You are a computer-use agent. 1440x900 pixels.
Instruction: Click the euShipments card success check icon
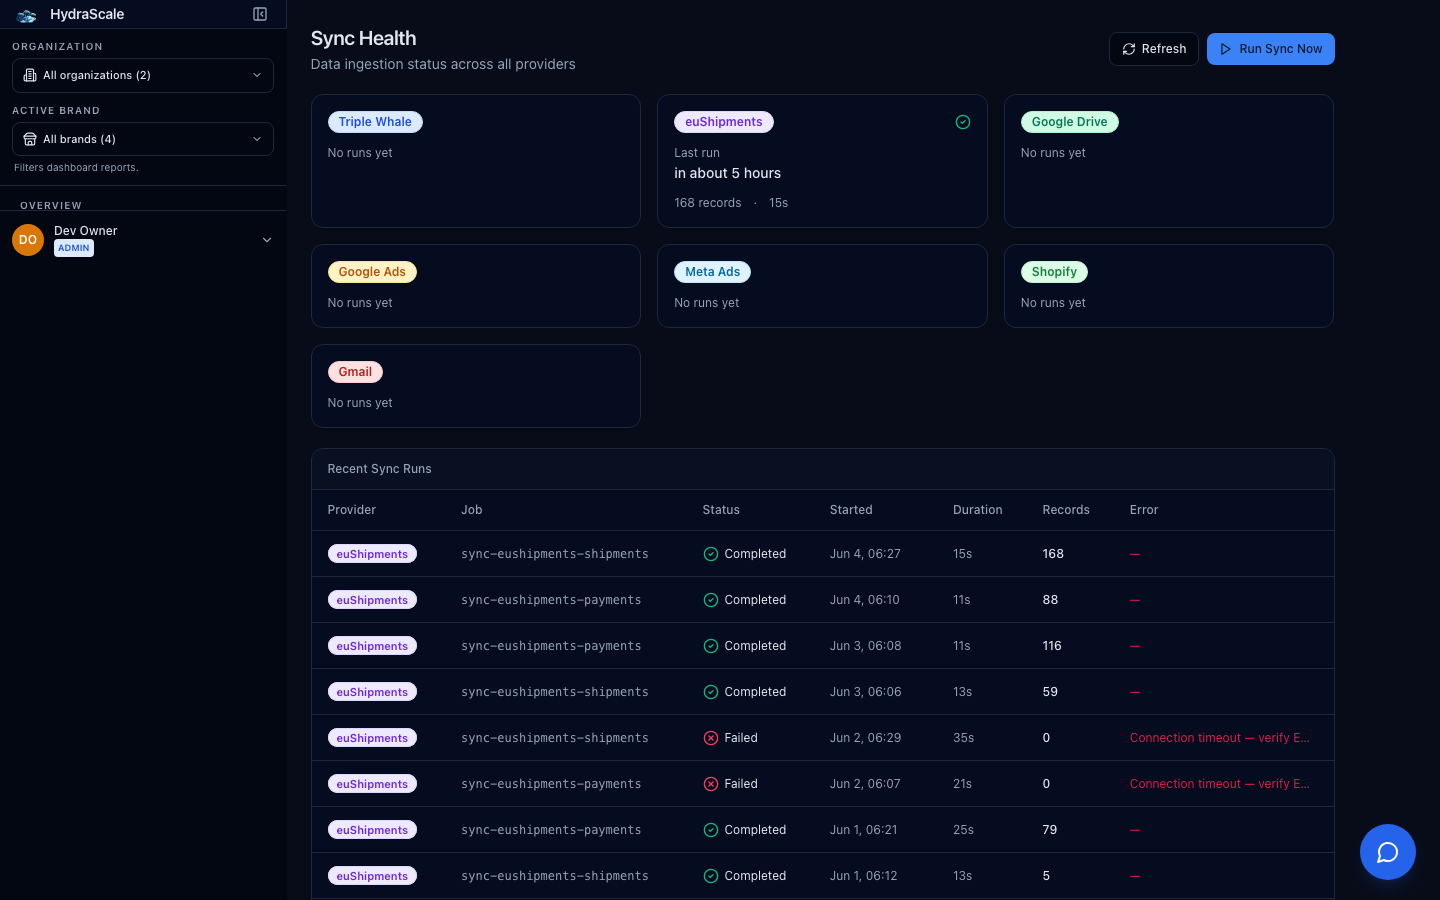[963, 122]
